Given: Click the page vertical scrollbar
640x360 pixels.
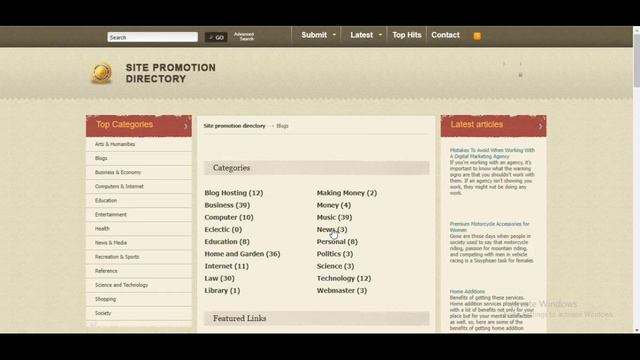Looking at the screenshot, I should [x=636, y=180].
